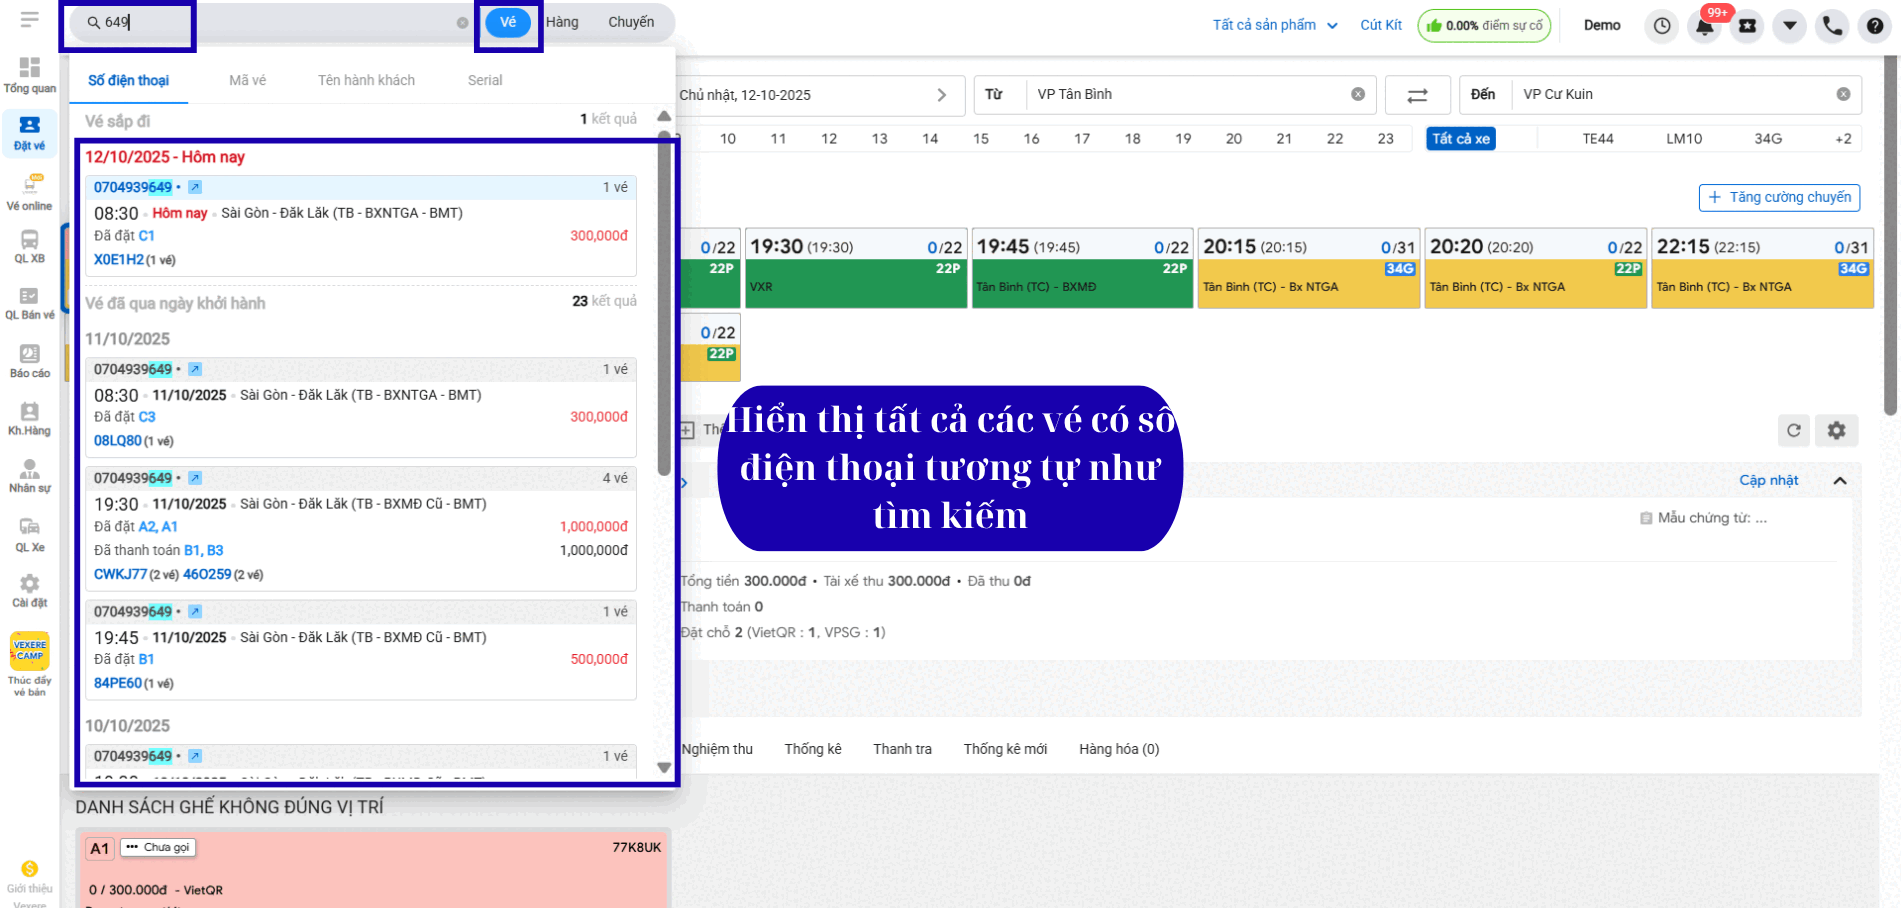Click the phone call icon

[1832, 26]
